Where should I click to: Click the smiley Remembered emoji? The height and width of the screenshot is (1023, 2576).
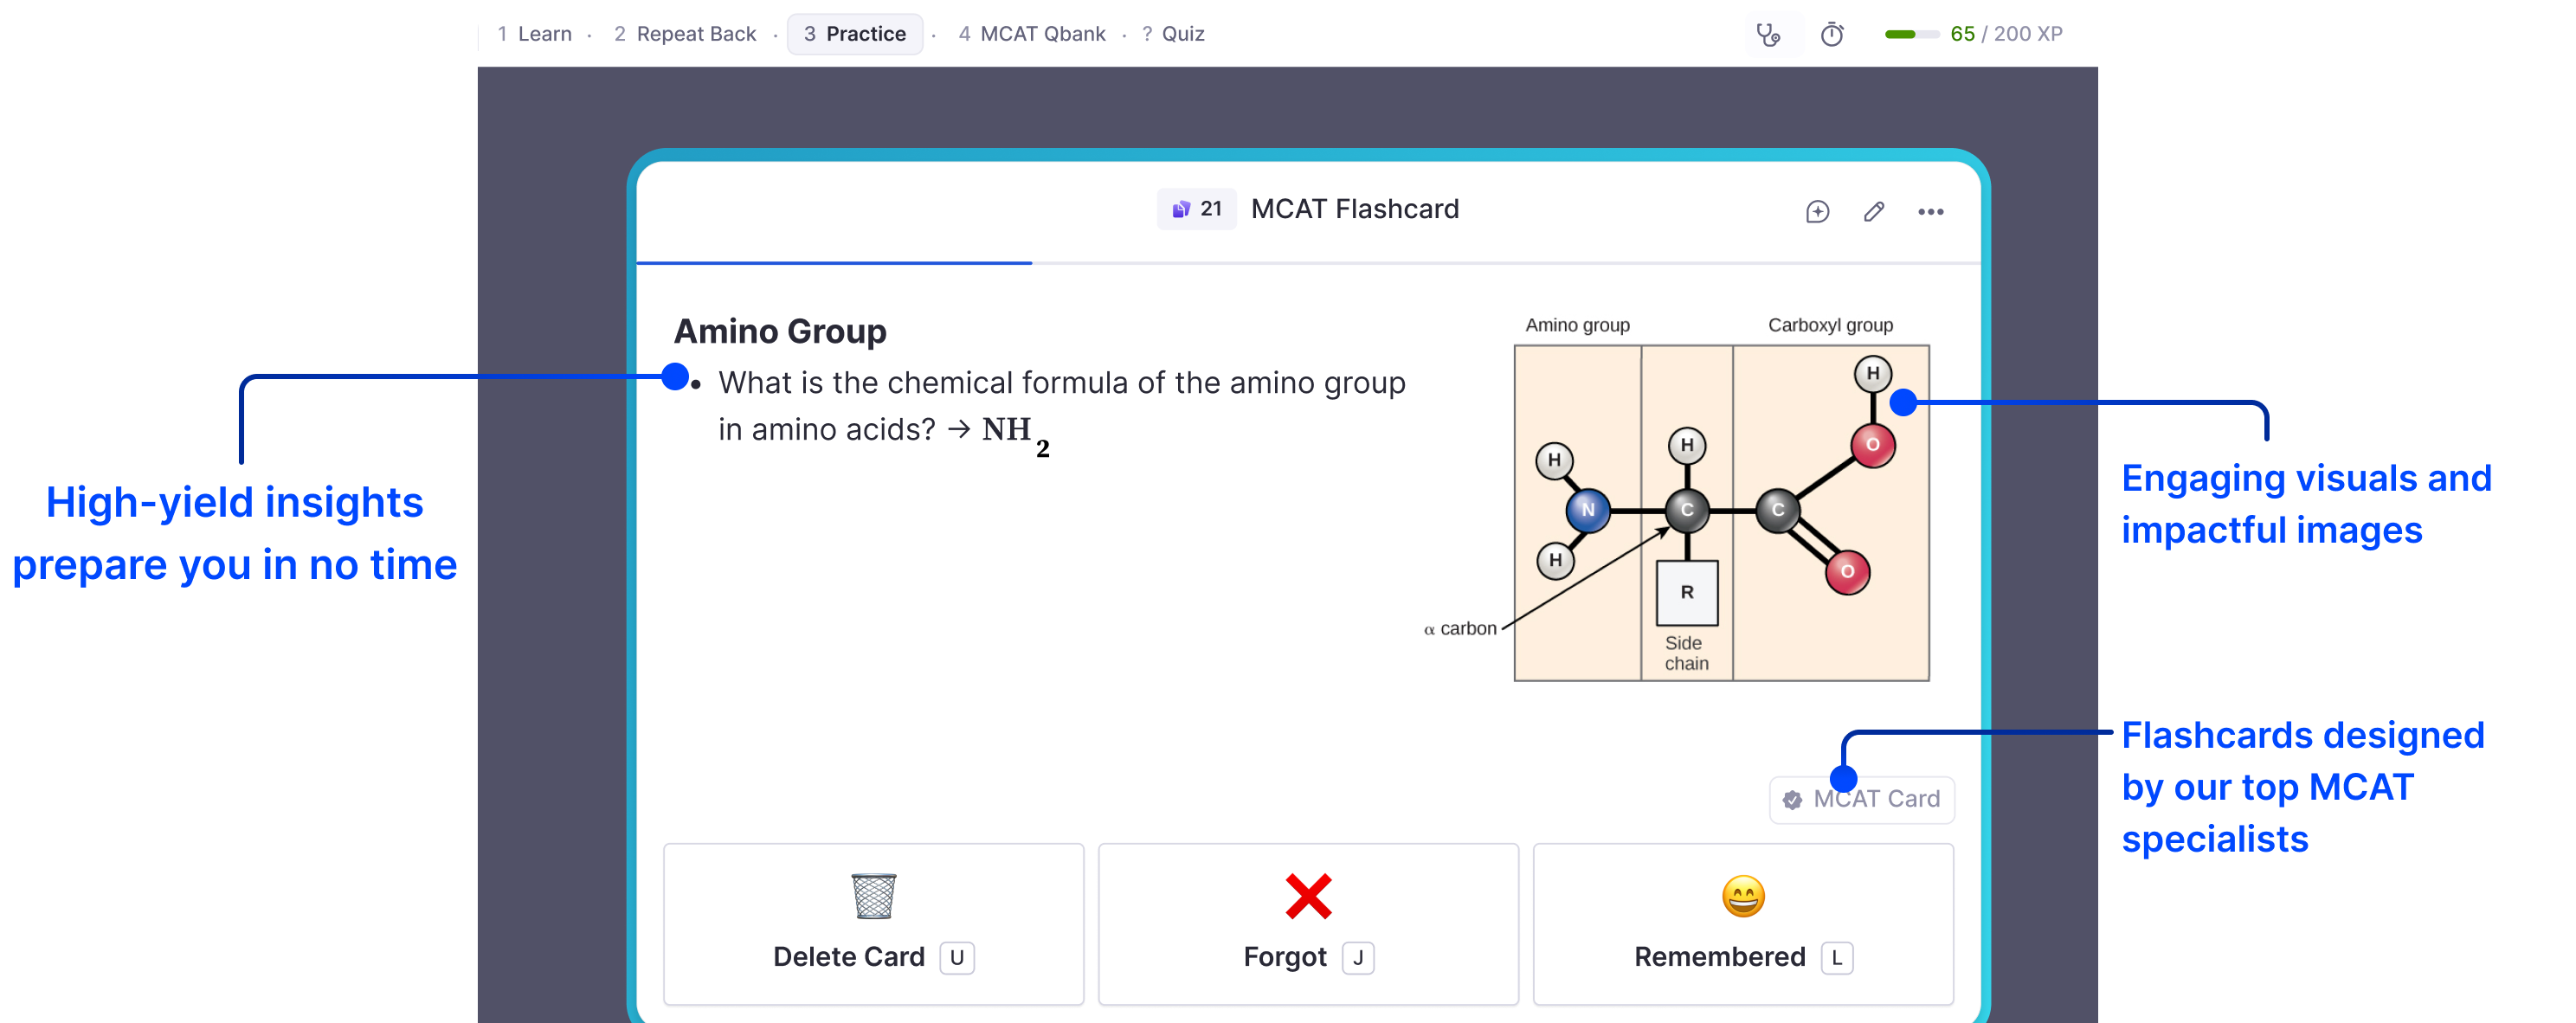coord(1743,896)
